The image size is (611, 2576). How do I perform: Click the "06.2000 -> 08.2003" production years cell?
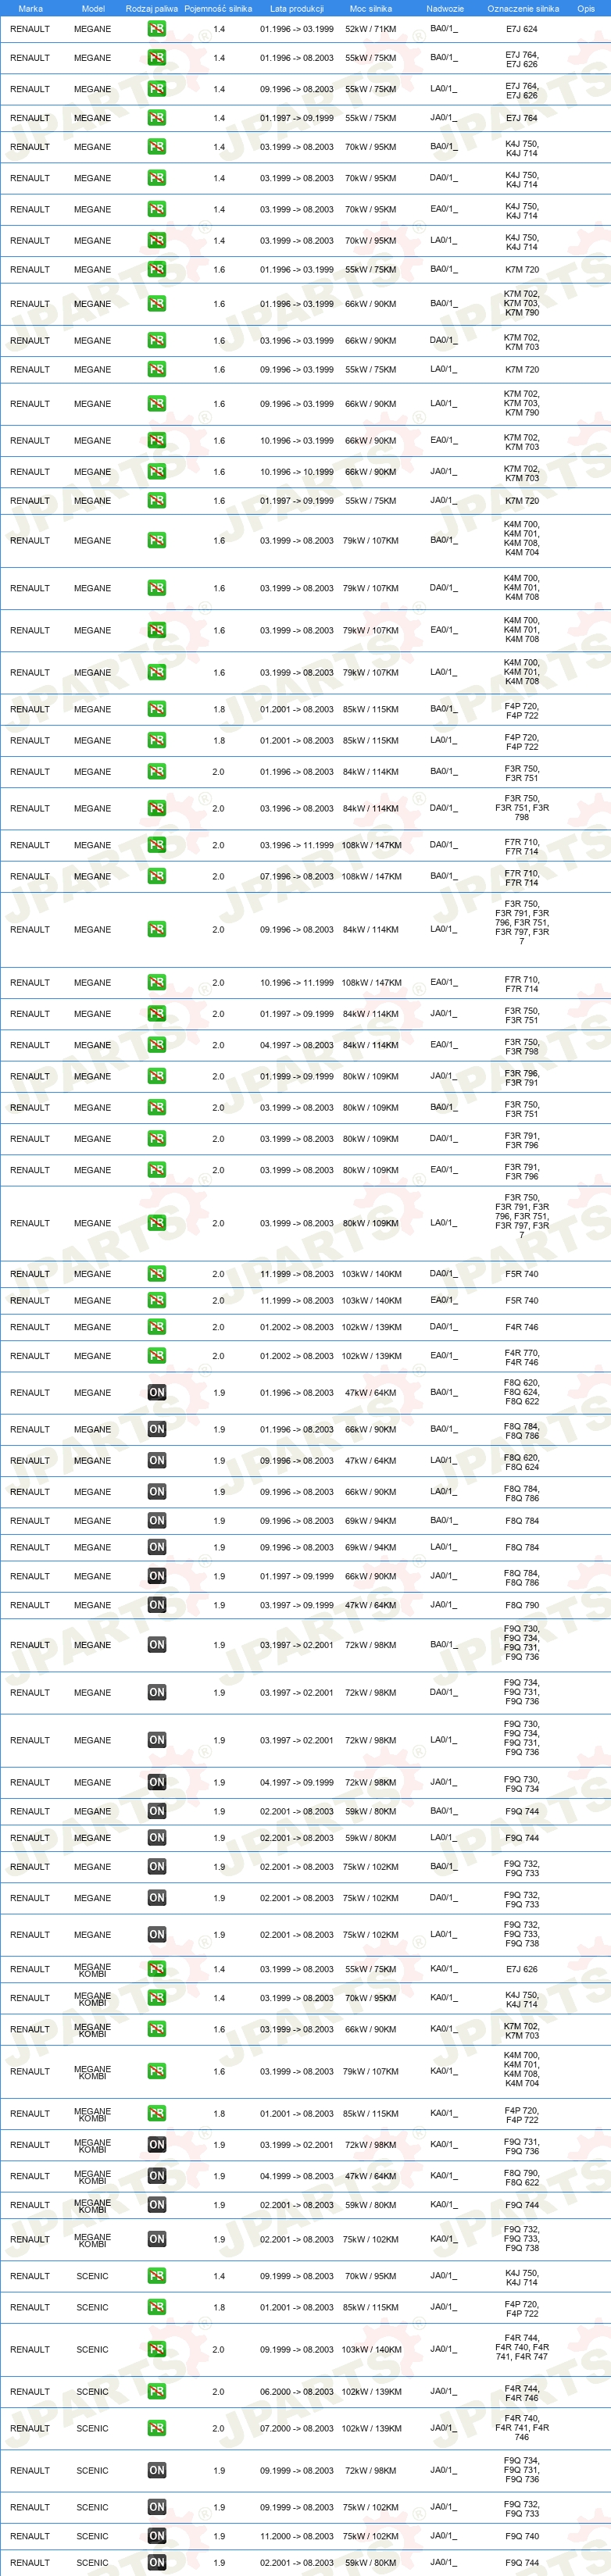[x=297, y=2391]
